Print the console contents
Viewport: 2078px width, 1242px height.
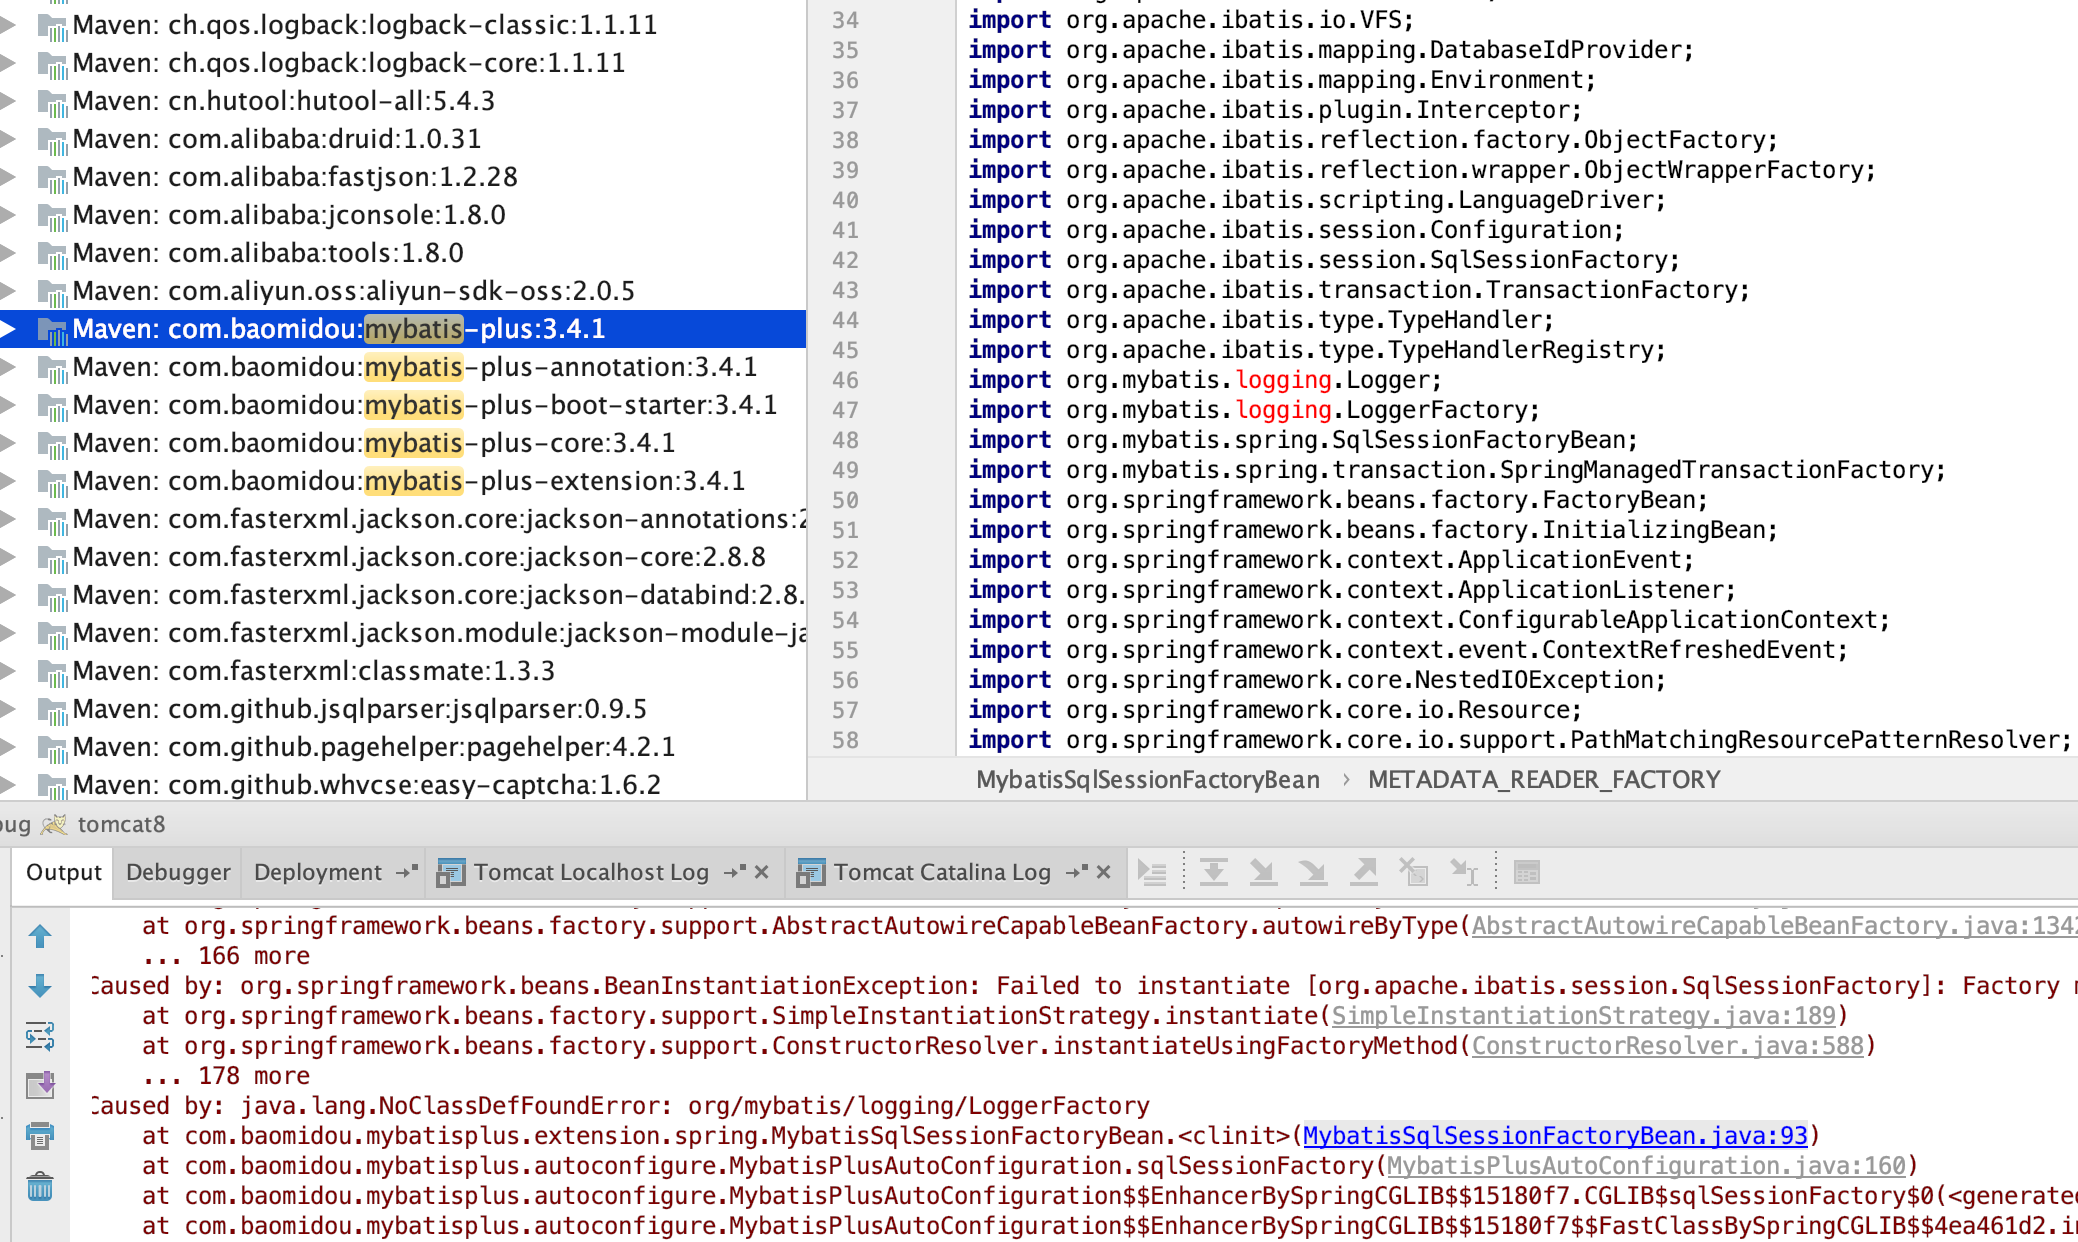(40, 1136)
